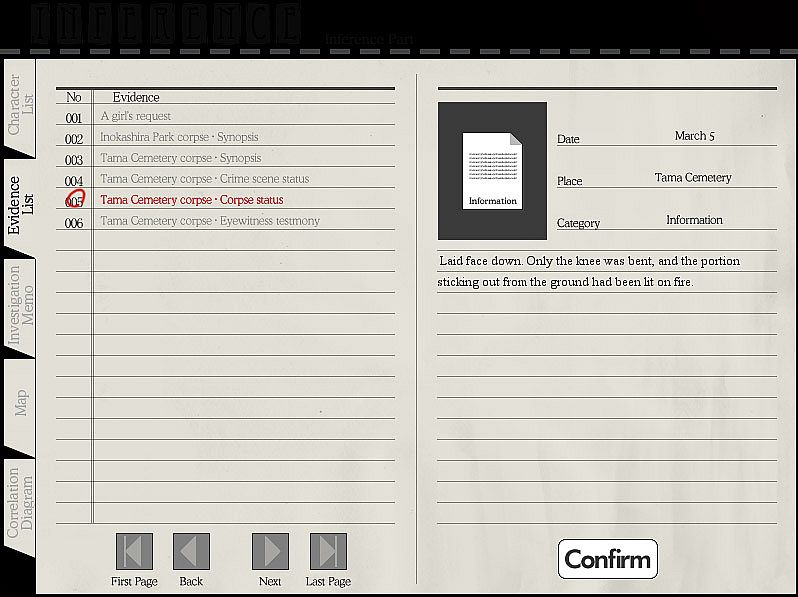798x597 pixels.
Task: Go to the first page of evidence
Action: point(134,551)
